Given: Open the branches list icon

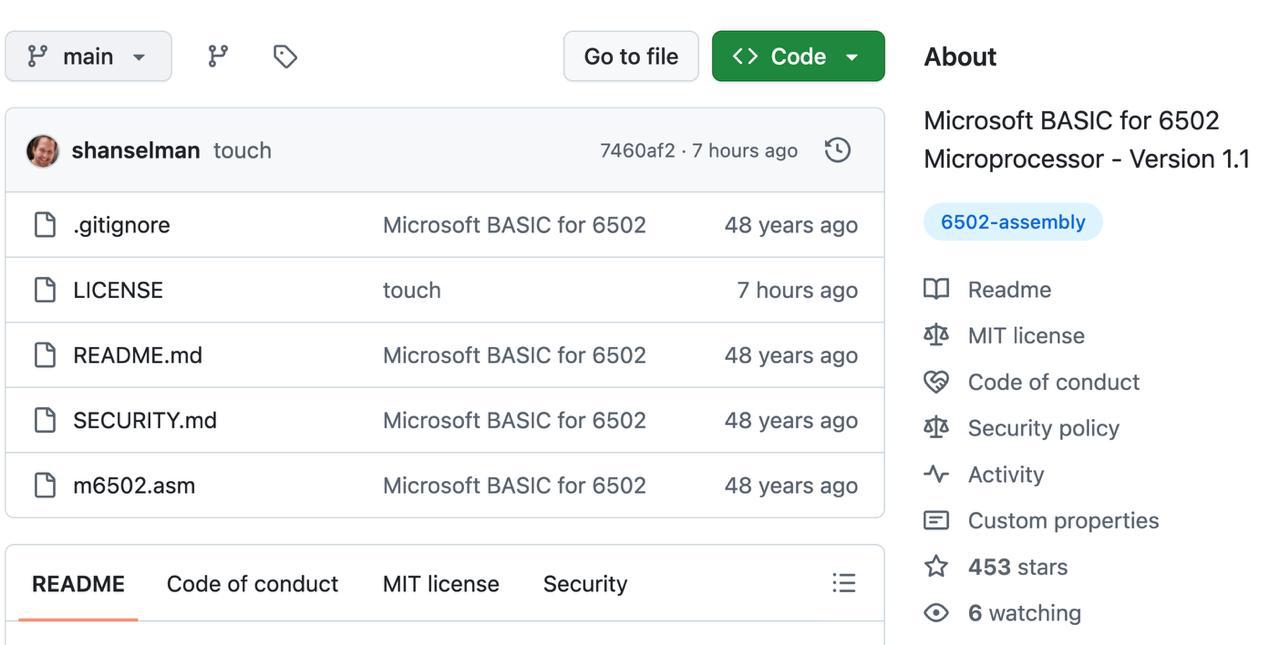Looking at the screenshot, I should point(218,56).
